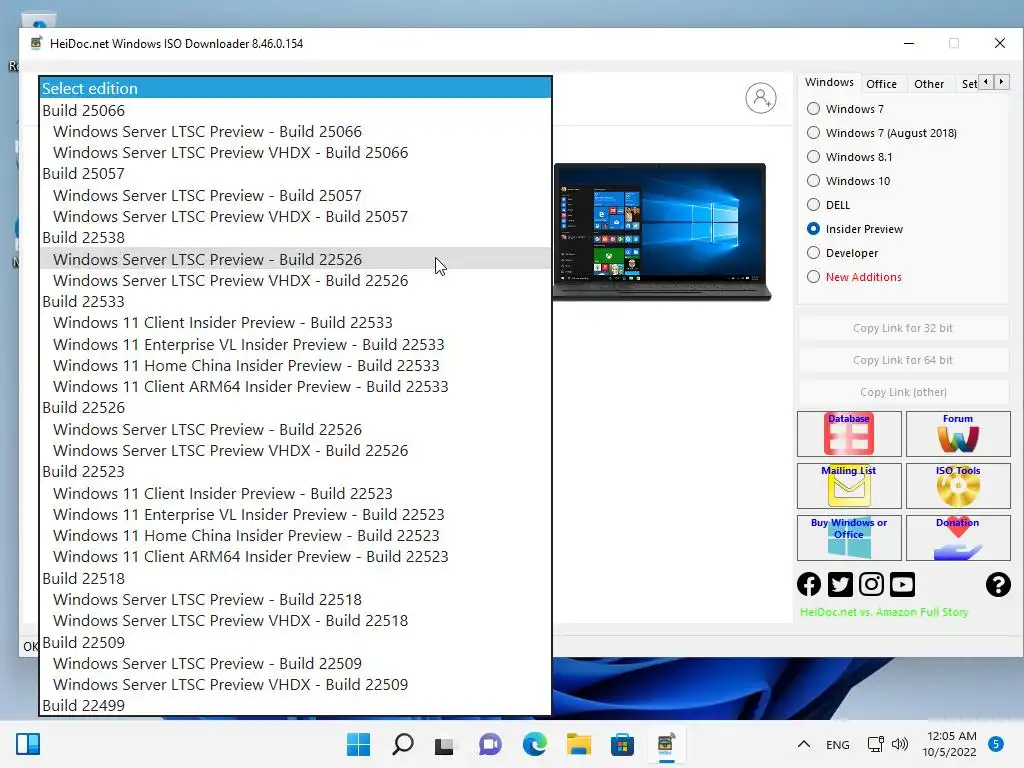The image size is (1024, 768).
Task: Open the Database icon tile
Action: [849, 434]
